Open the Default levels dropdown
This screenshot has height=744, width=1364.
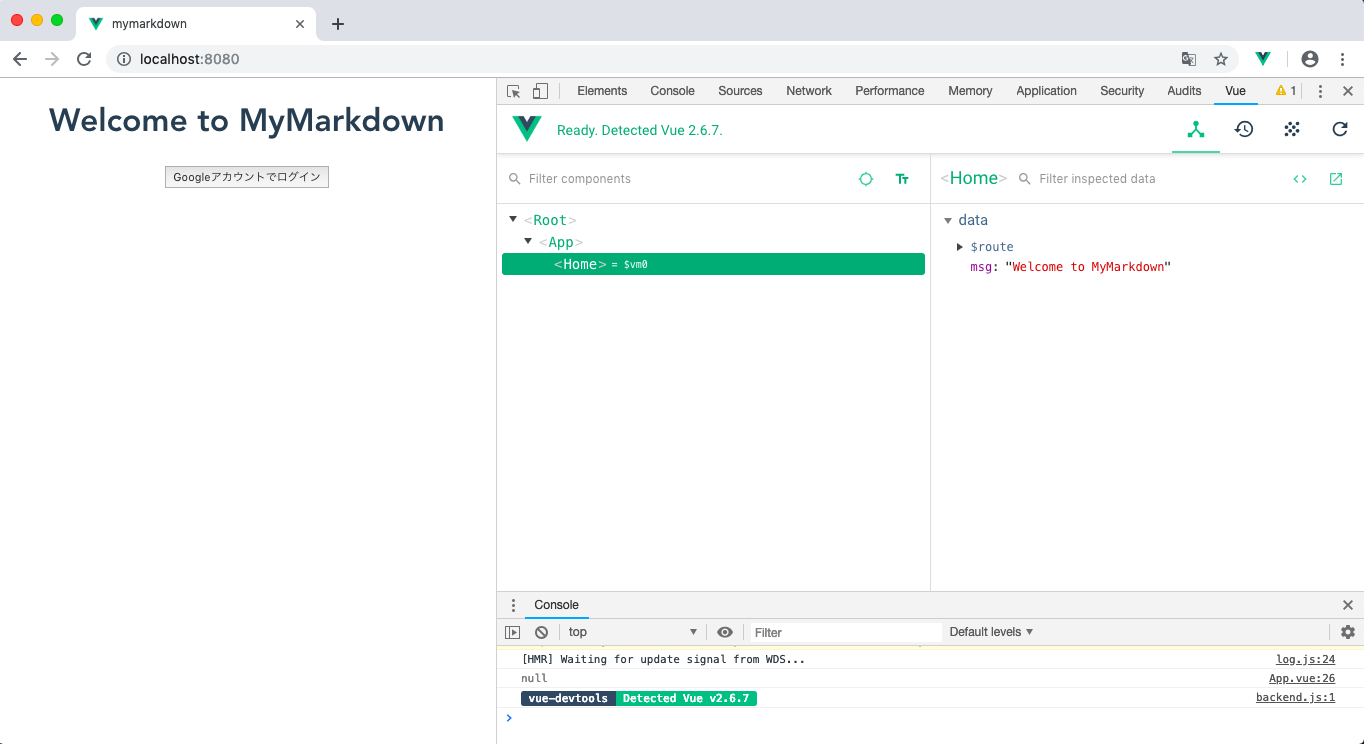[x=991, y=632]
